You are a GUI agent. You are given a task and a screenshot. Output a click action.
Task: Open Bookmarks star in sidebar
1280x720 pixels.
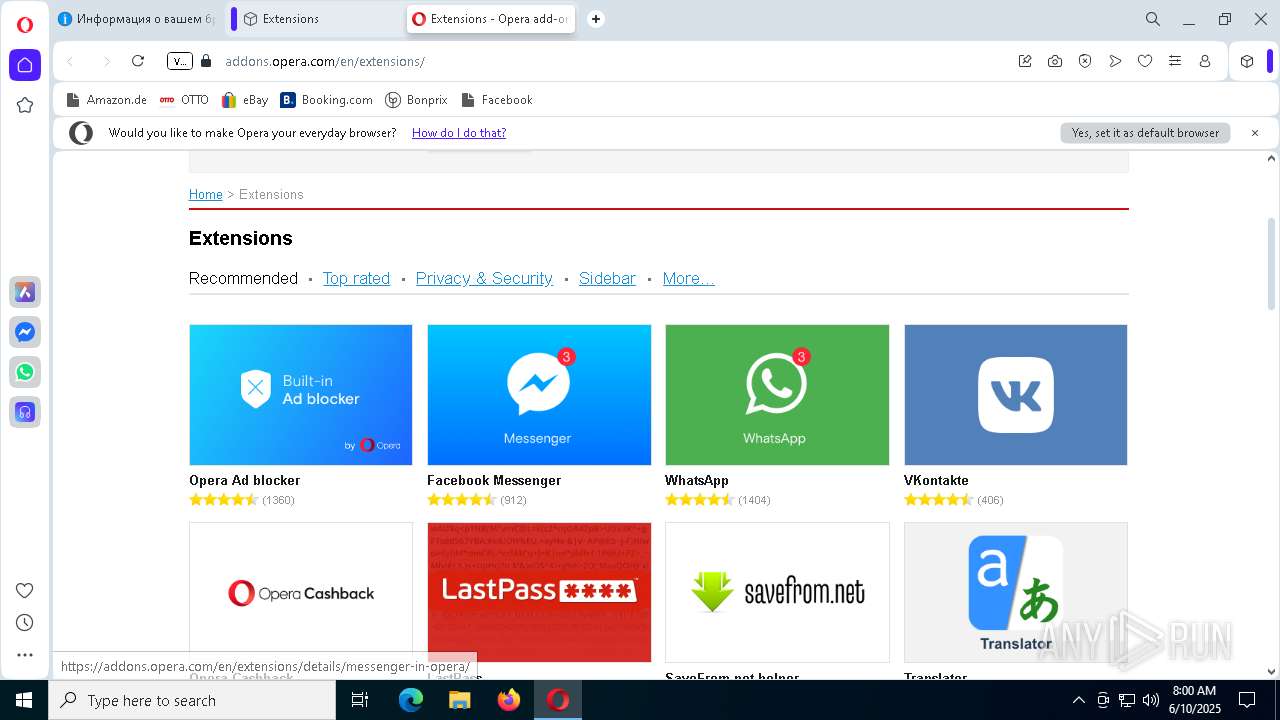25,105
